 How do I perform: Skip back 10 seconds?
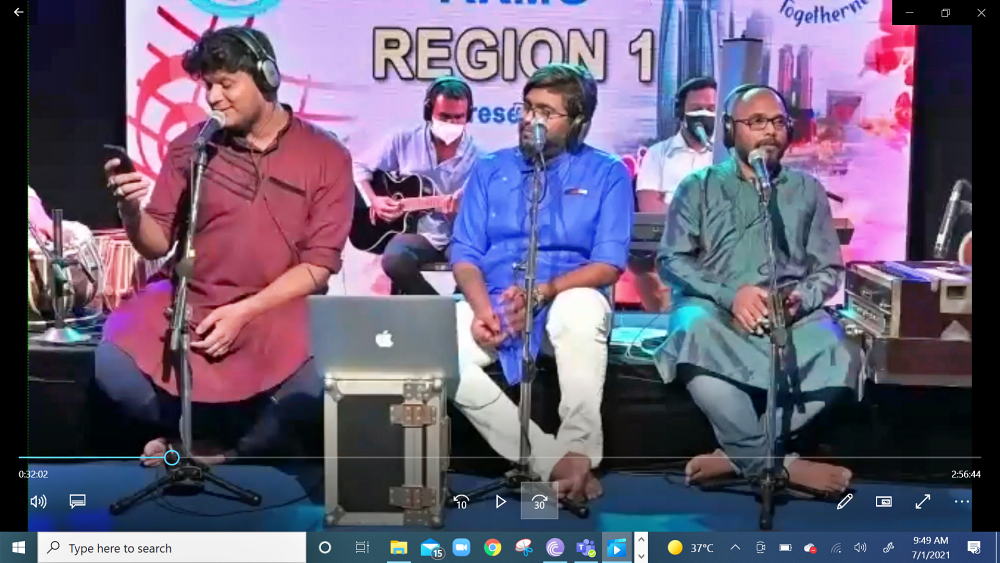[461, 501]
